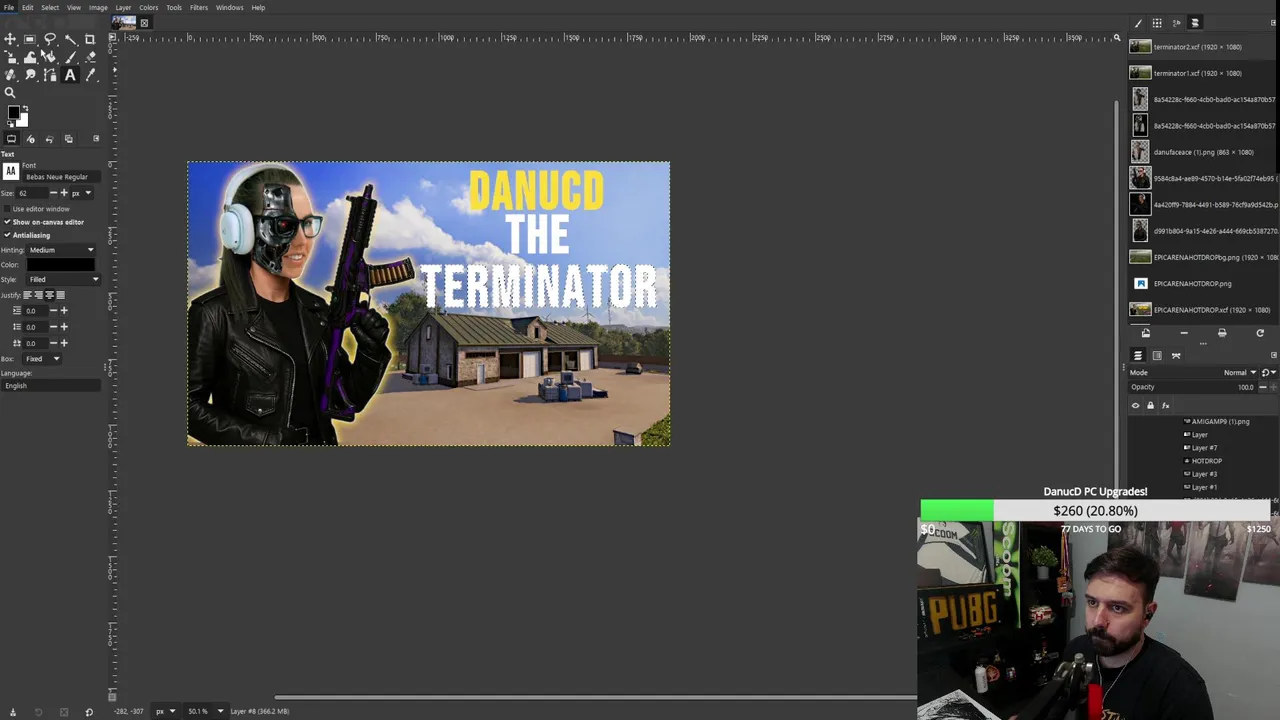
Task: Switch to the Channels tab icon
Action: point(1157,355)
